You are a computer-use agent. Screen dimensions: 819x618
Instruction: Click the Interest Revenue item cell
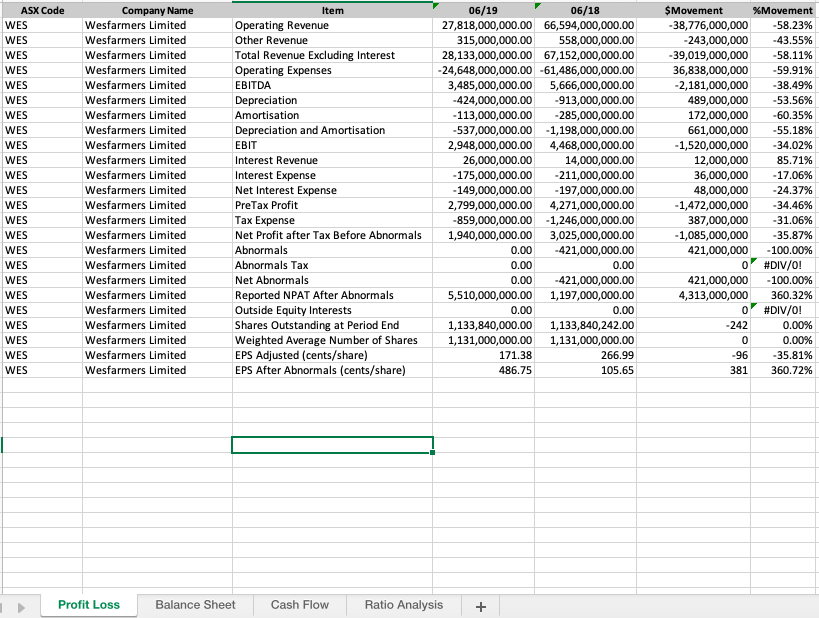(x=332, y=160)
